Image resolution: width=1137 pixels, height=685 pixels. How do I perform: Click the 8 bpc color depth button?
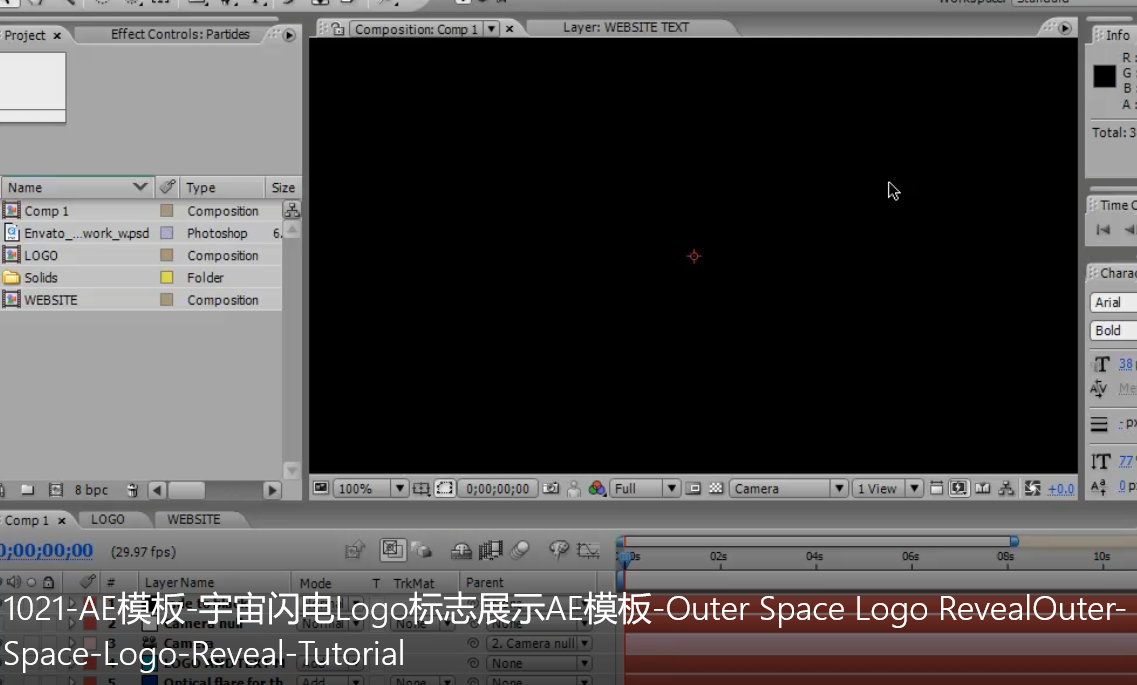tap(91, 490)
